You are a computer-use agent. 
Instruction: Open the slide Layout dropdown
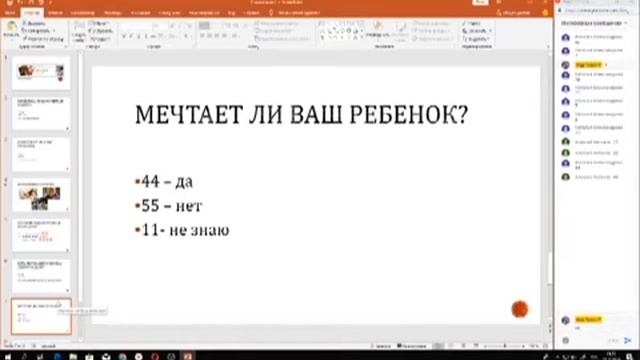tap(99, 23)
